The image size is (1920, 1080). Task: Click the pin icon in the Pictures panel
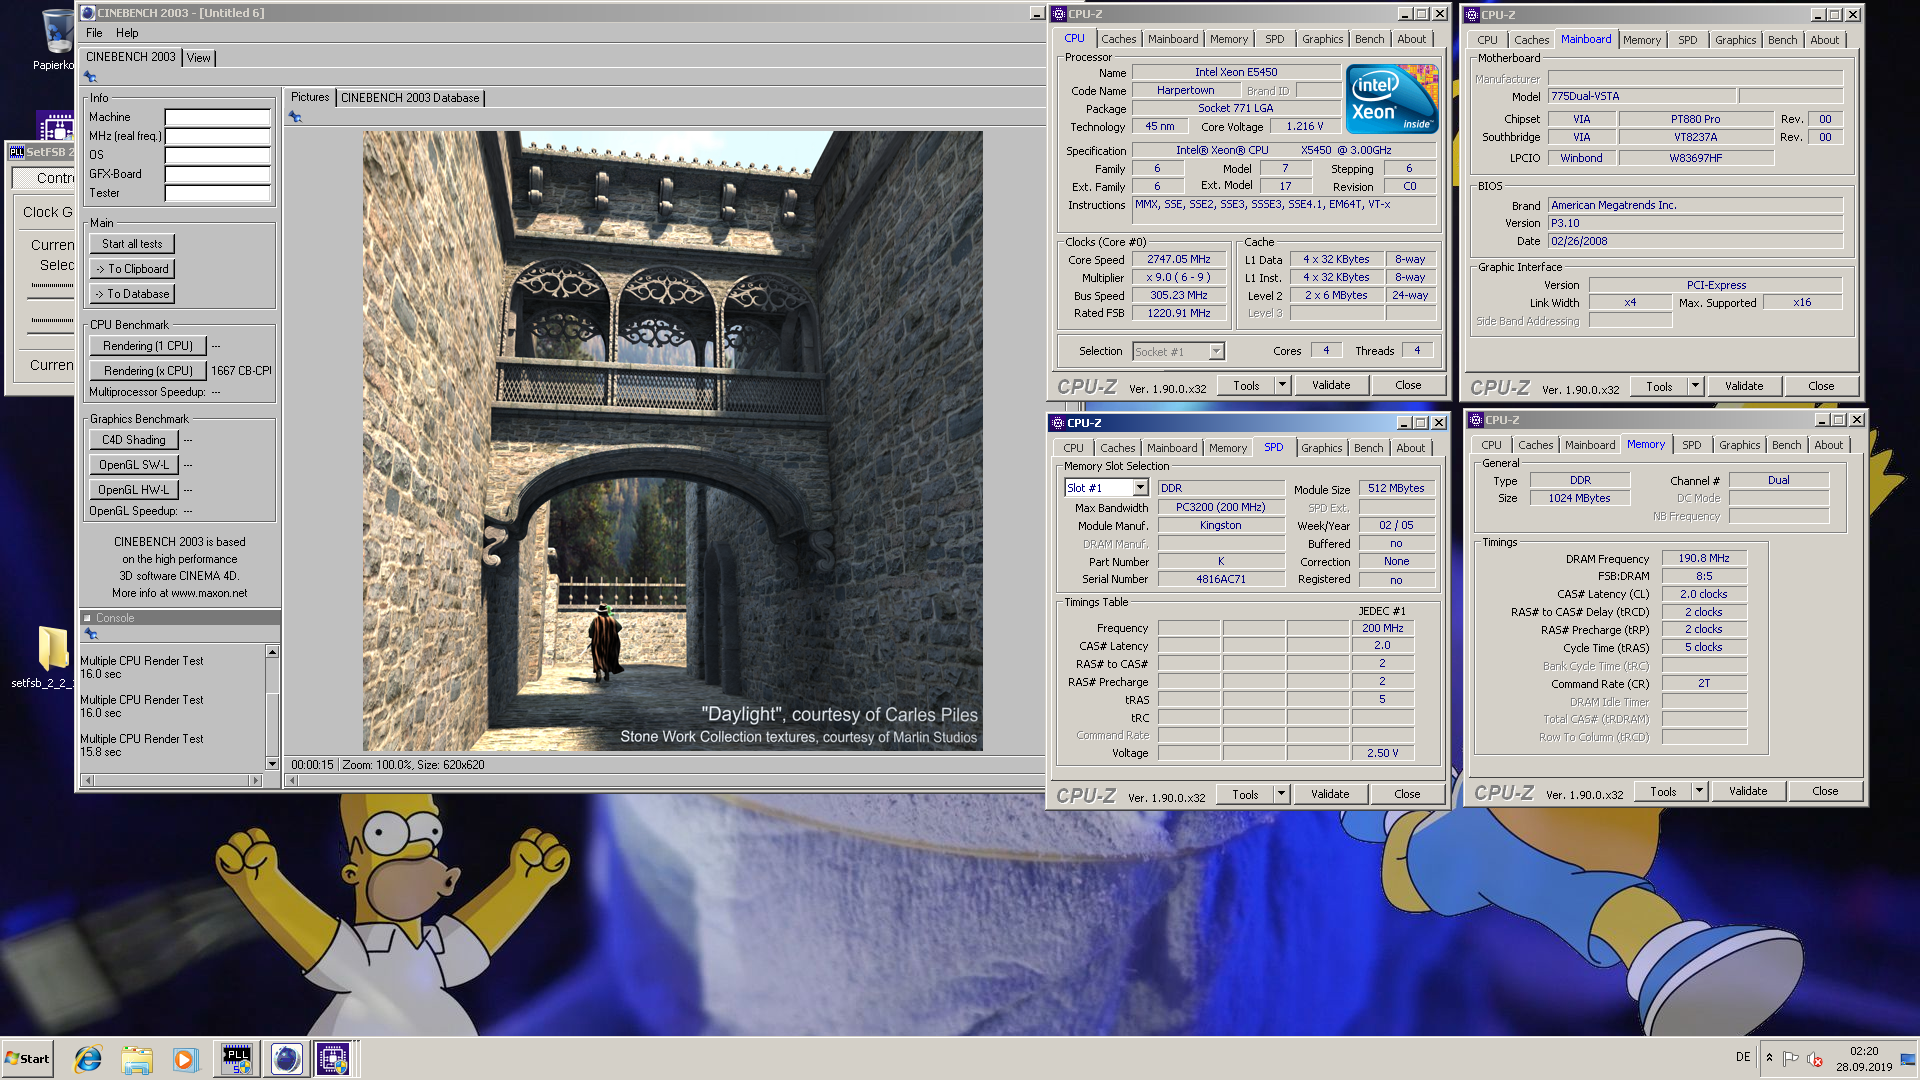pos(295,117)
